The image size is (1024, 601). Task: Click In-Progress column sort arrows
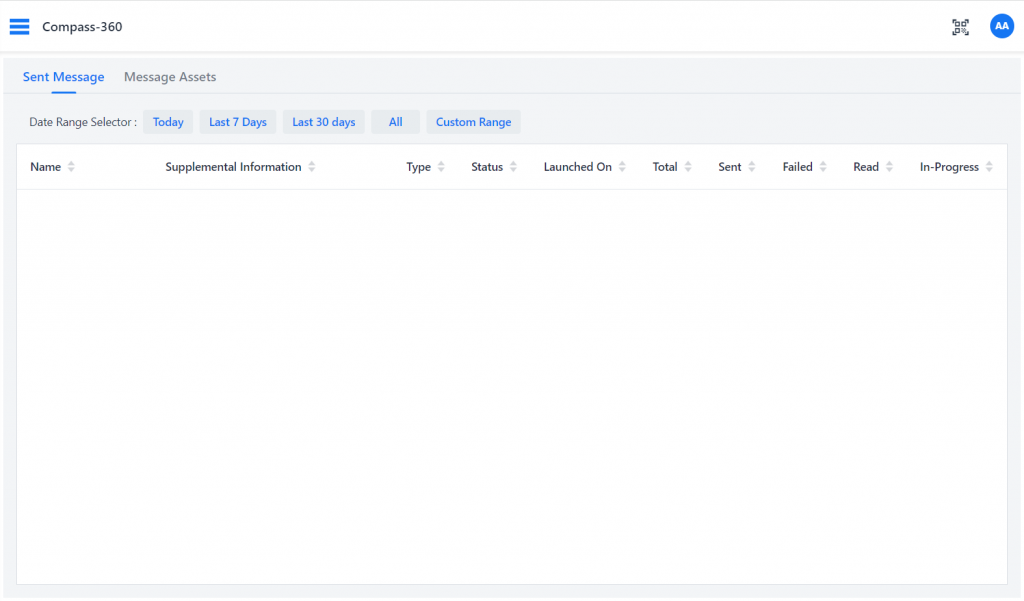[989, 167]
